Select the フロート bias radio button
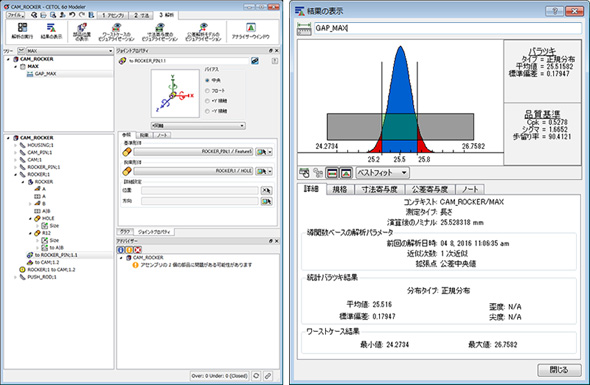 pyautogui.click(x=207, y=91)
